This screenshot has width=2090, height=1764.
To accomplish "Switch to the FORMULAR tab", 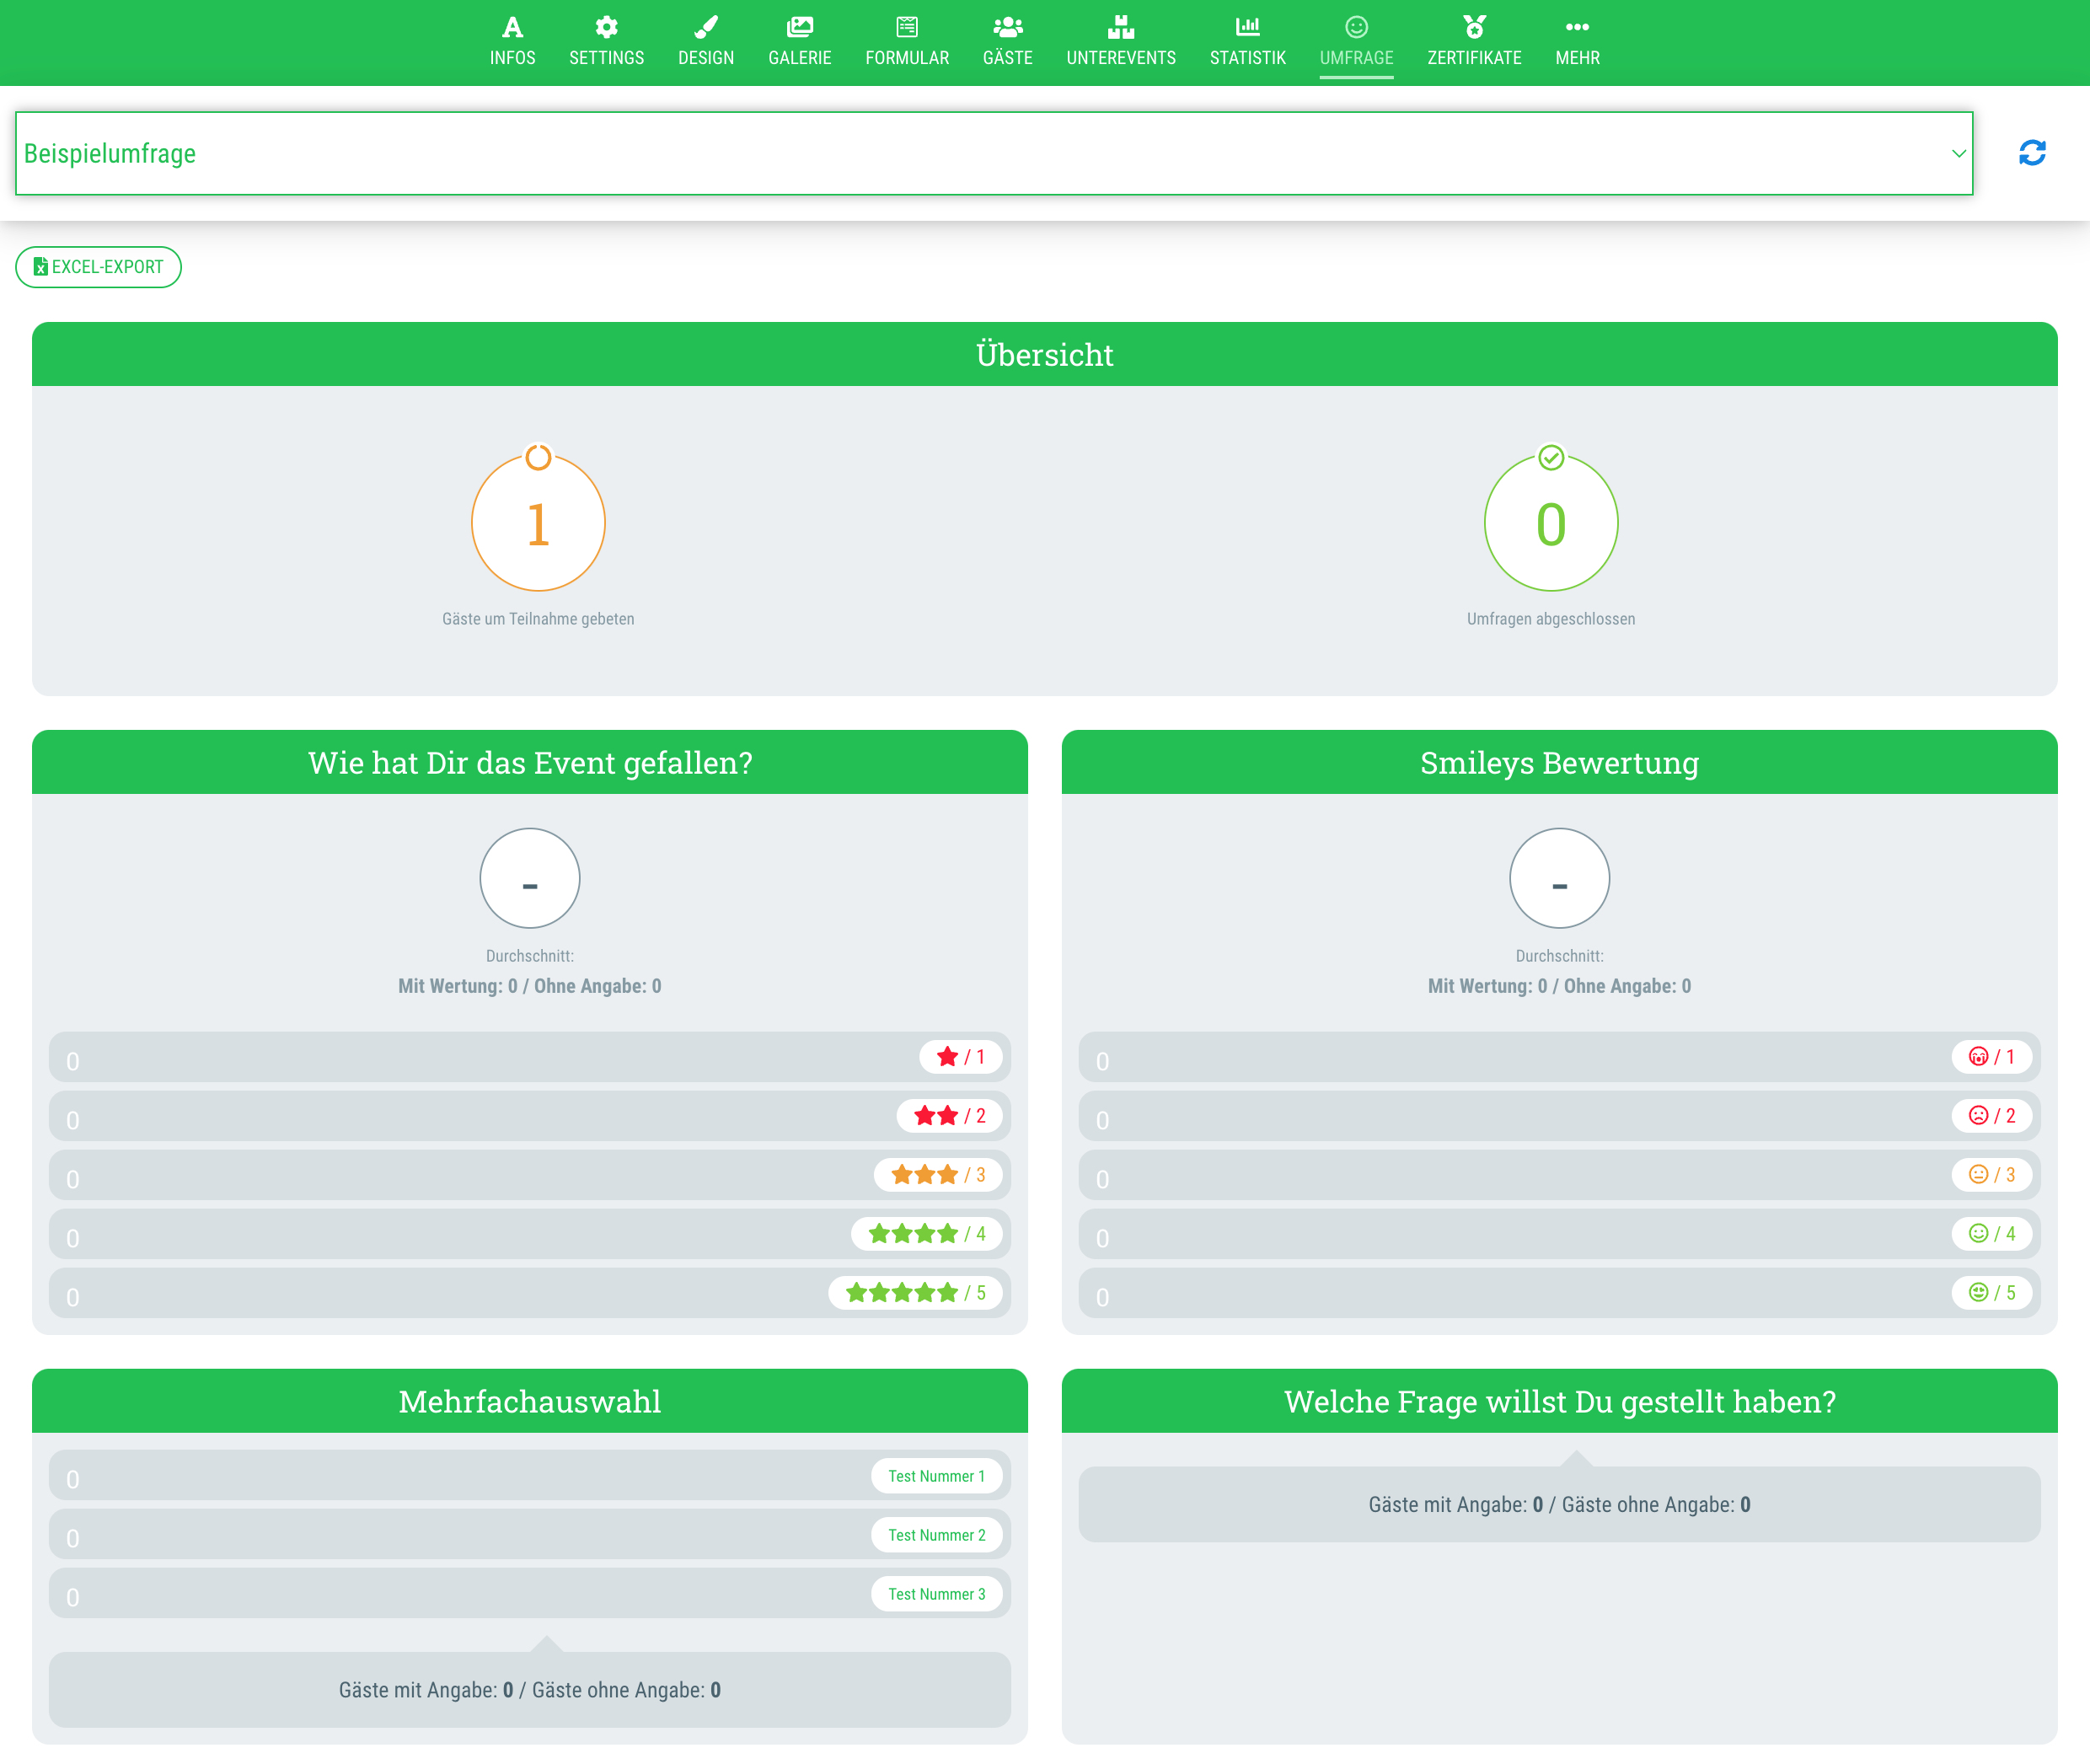I will coord(907,42).
